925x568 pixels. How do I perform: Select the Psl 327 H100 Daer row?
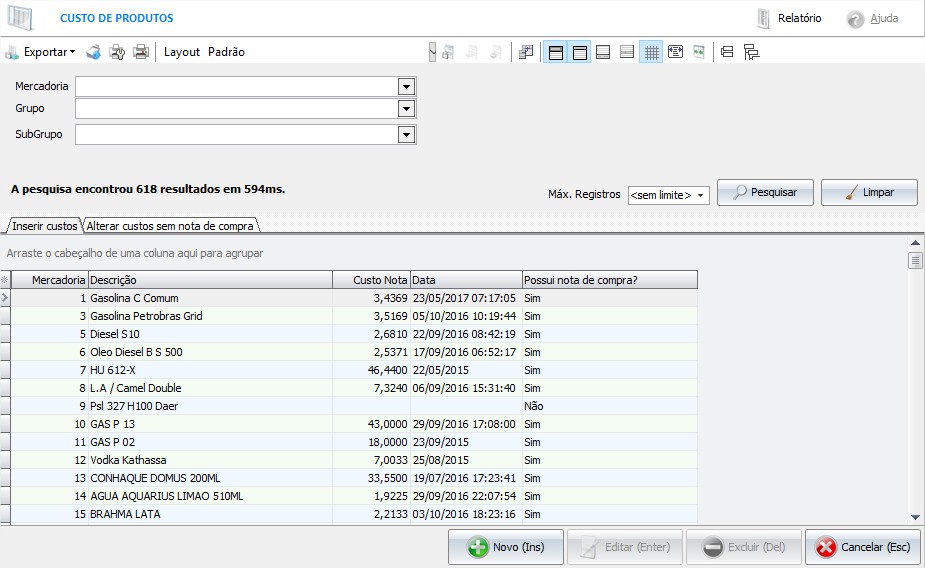tap(354, 406)
